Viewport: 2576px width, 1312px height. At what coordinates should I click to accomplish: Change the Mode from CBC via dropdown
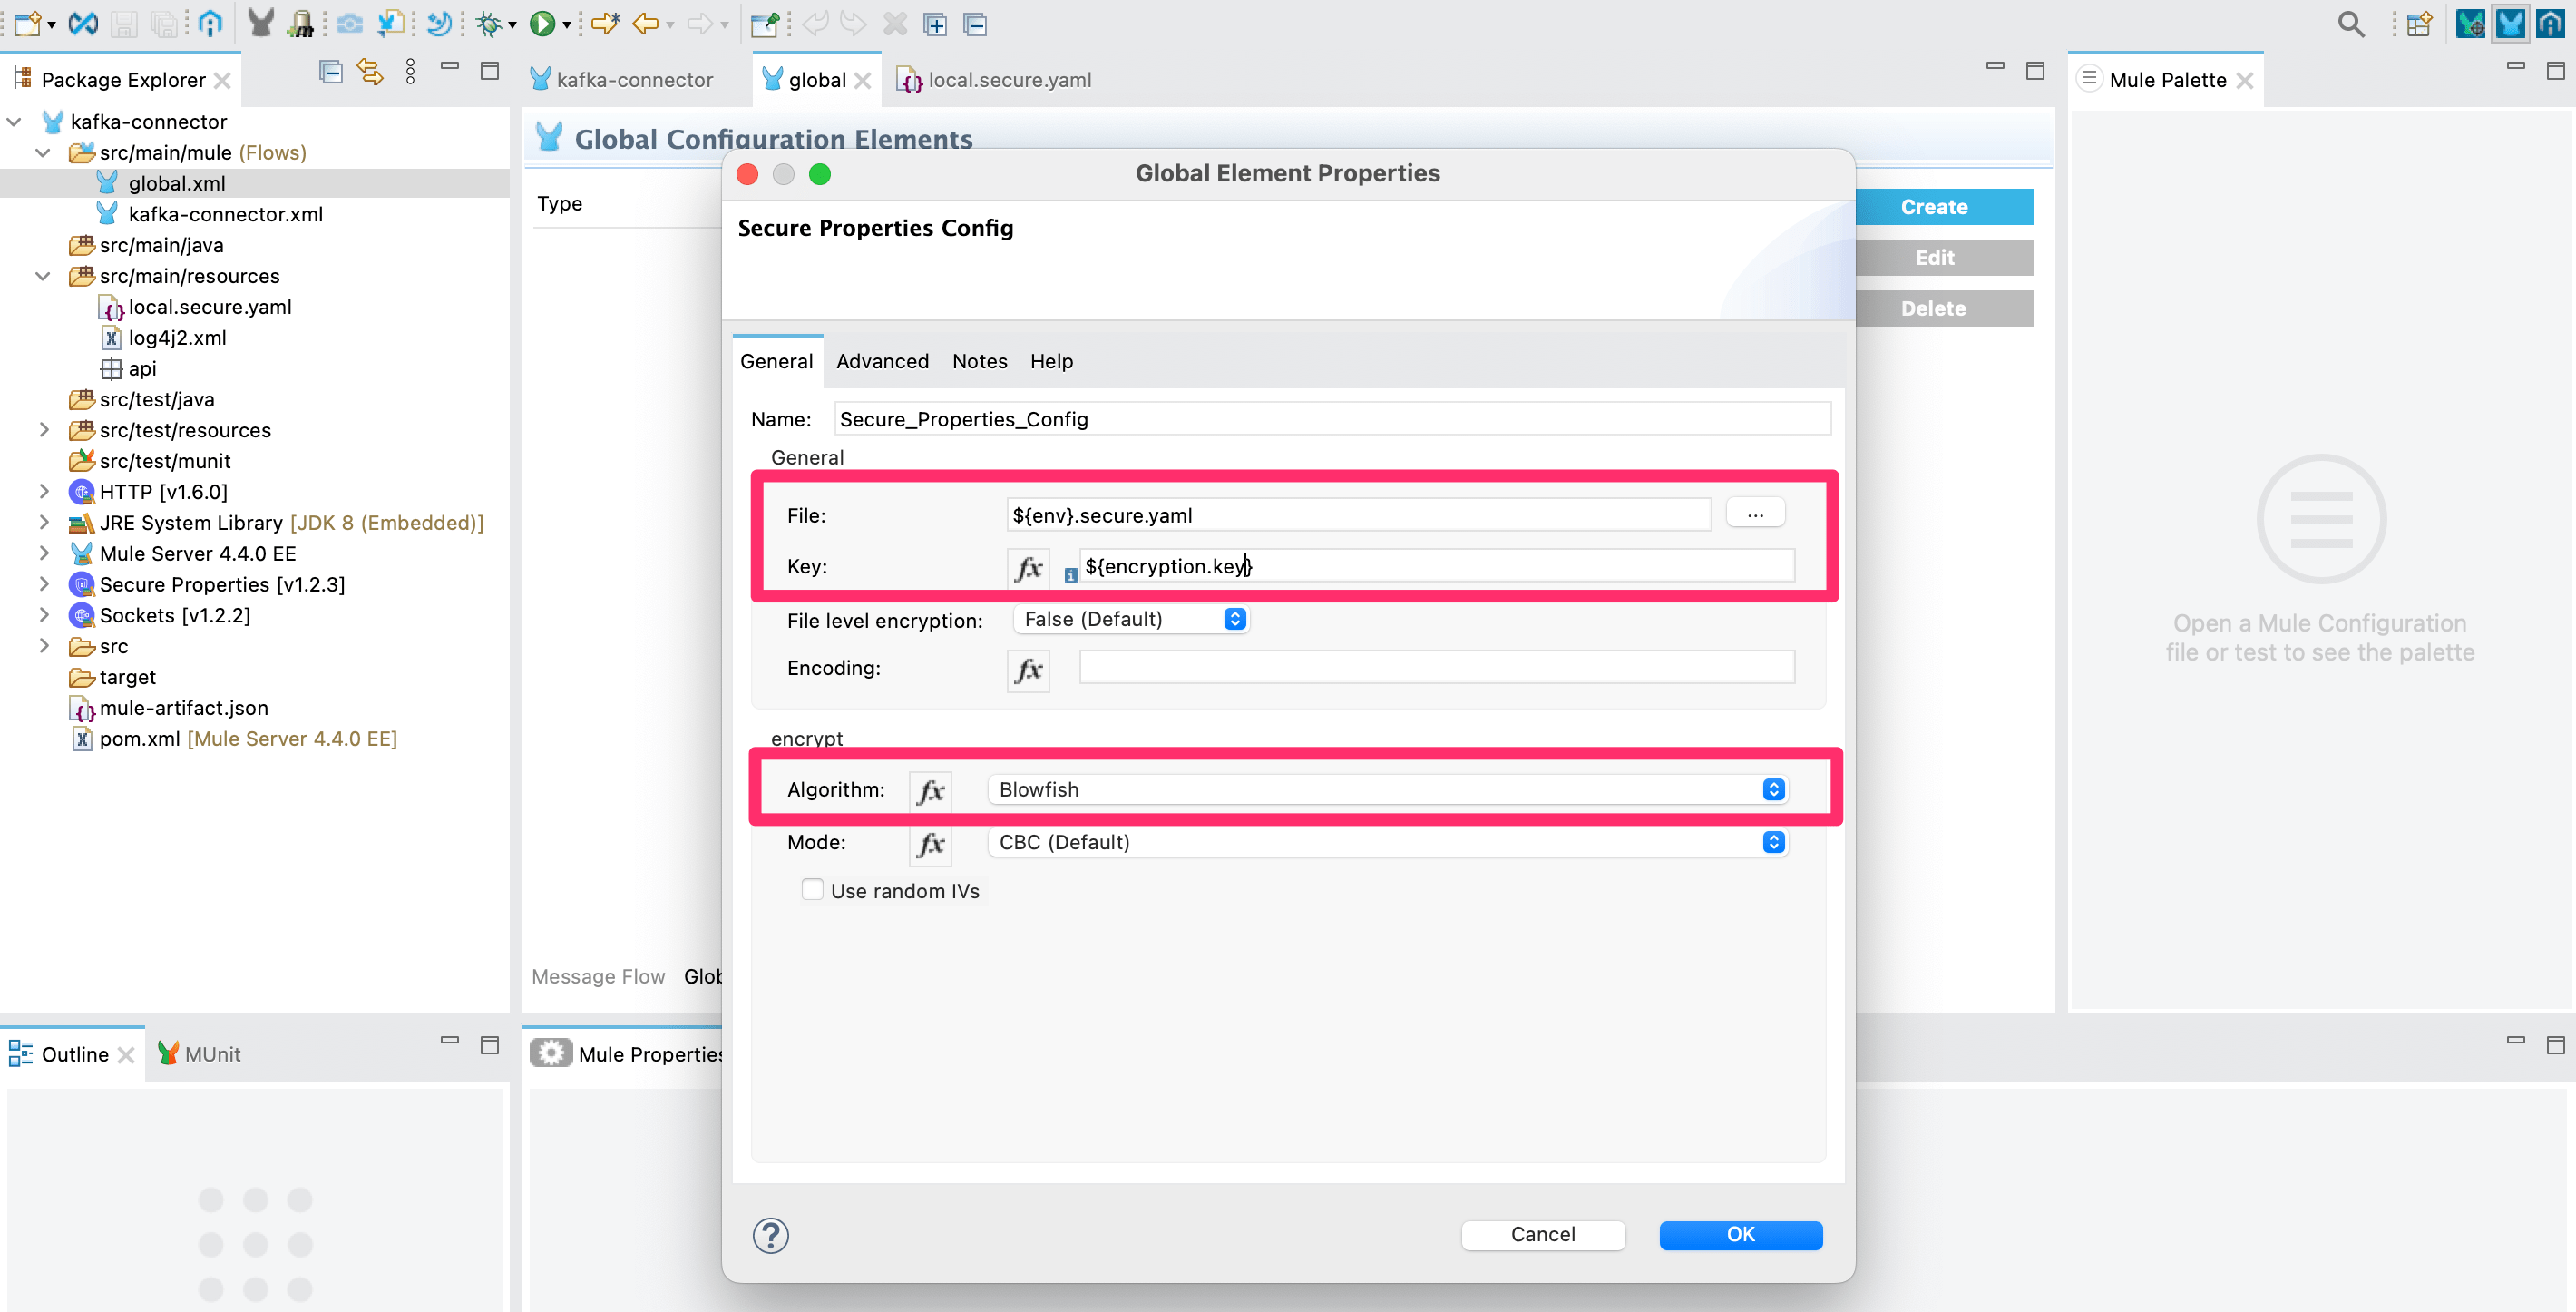pos(1773,842)
